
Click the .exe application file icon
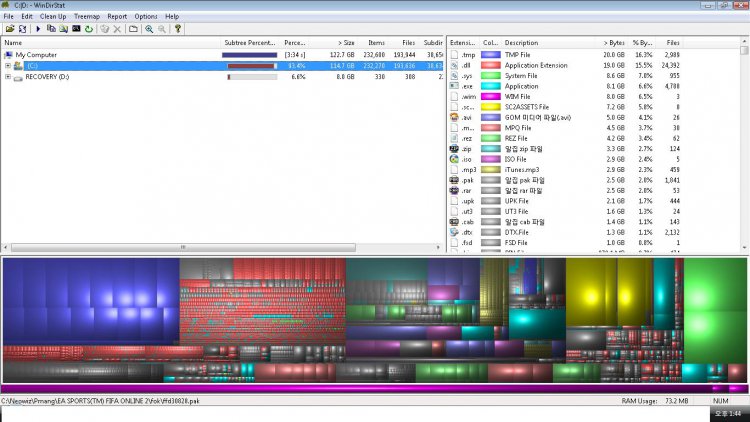(x=454, y=86)
